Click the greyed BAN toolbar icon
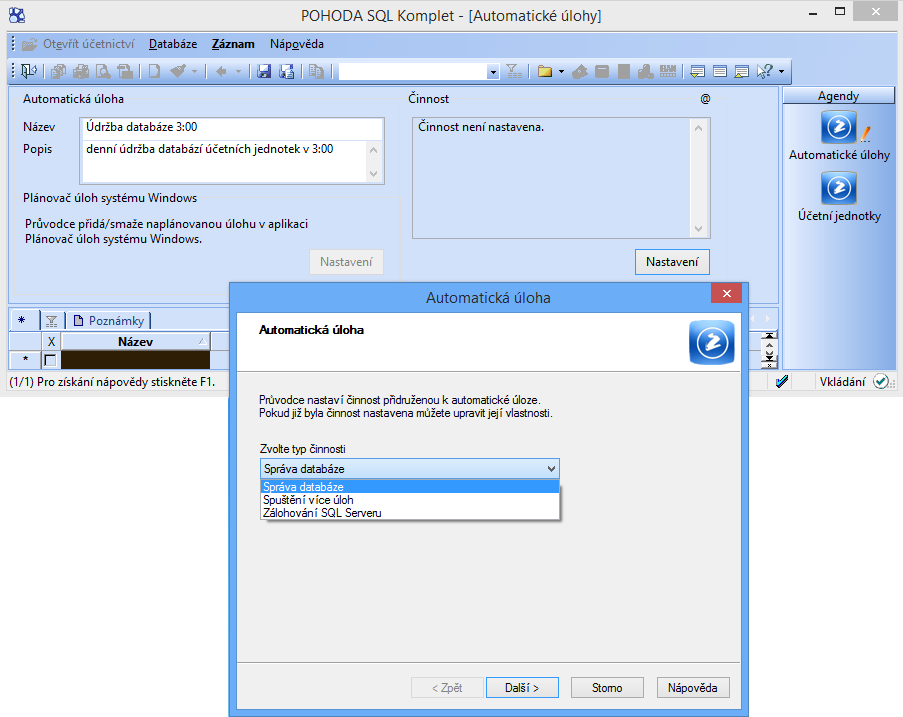Image resolution: width=903 pixels, height=717 pixels. point(668,71)
